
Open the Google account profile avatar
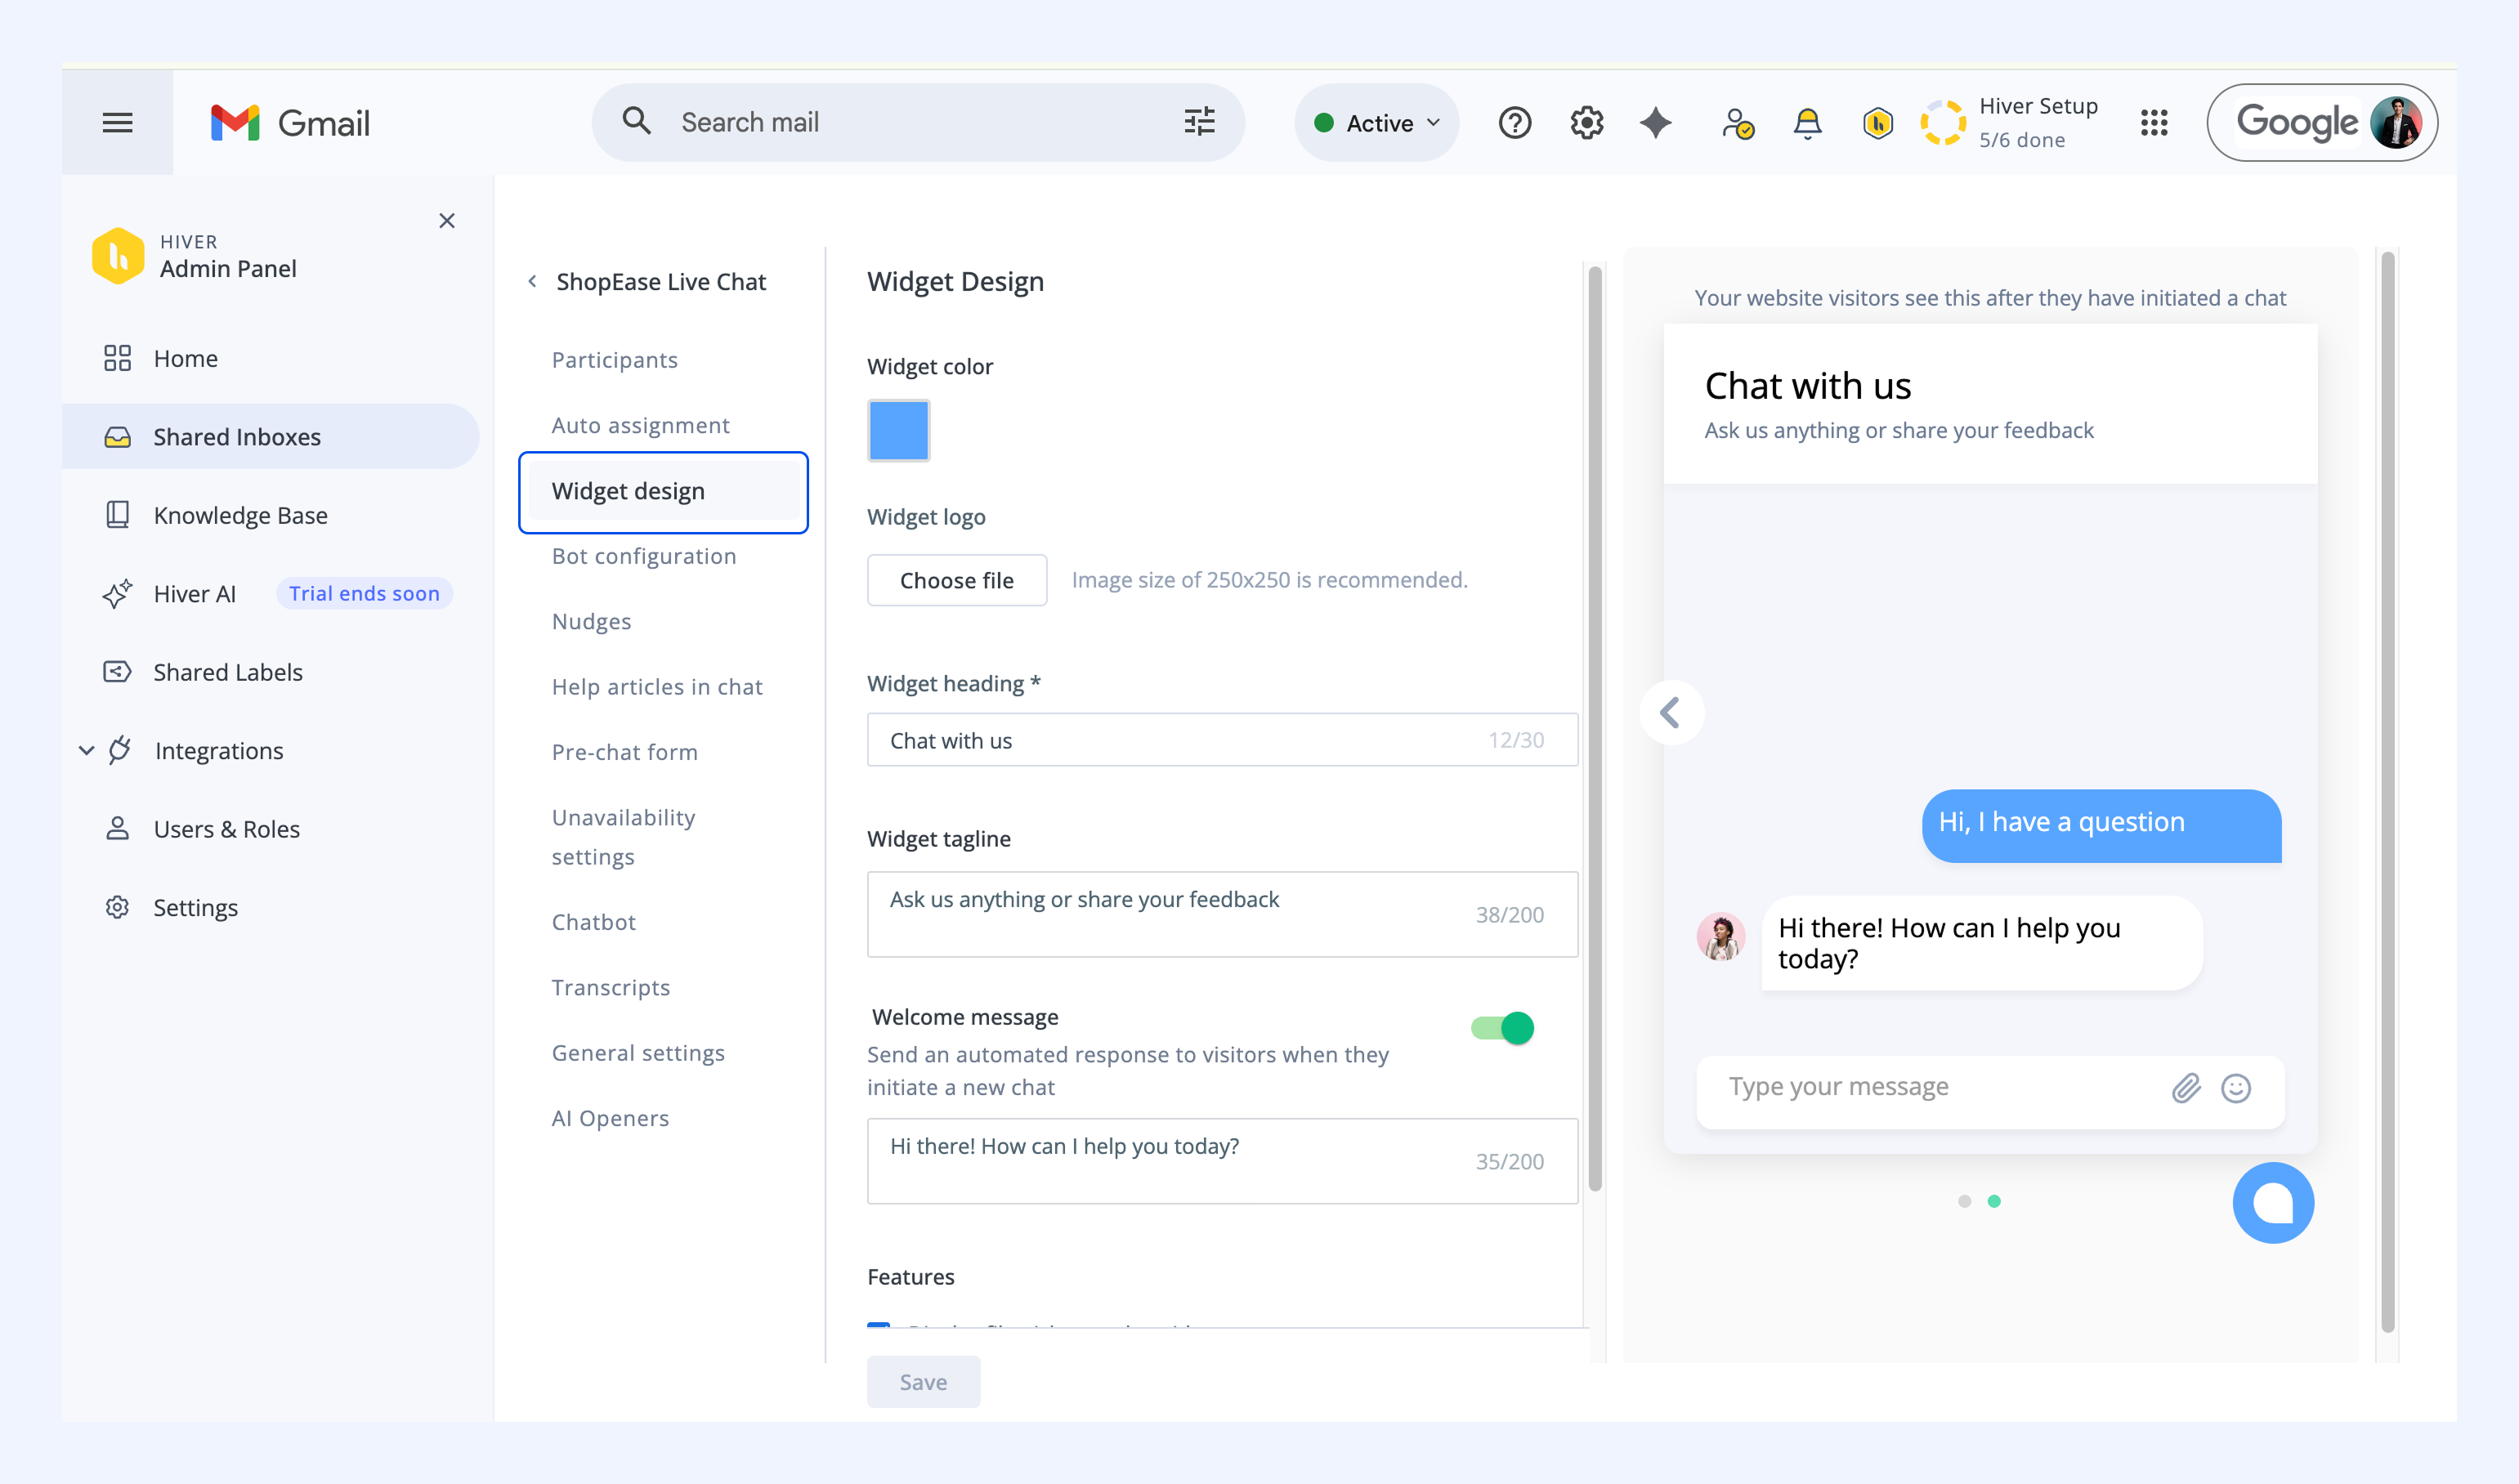2395,123
